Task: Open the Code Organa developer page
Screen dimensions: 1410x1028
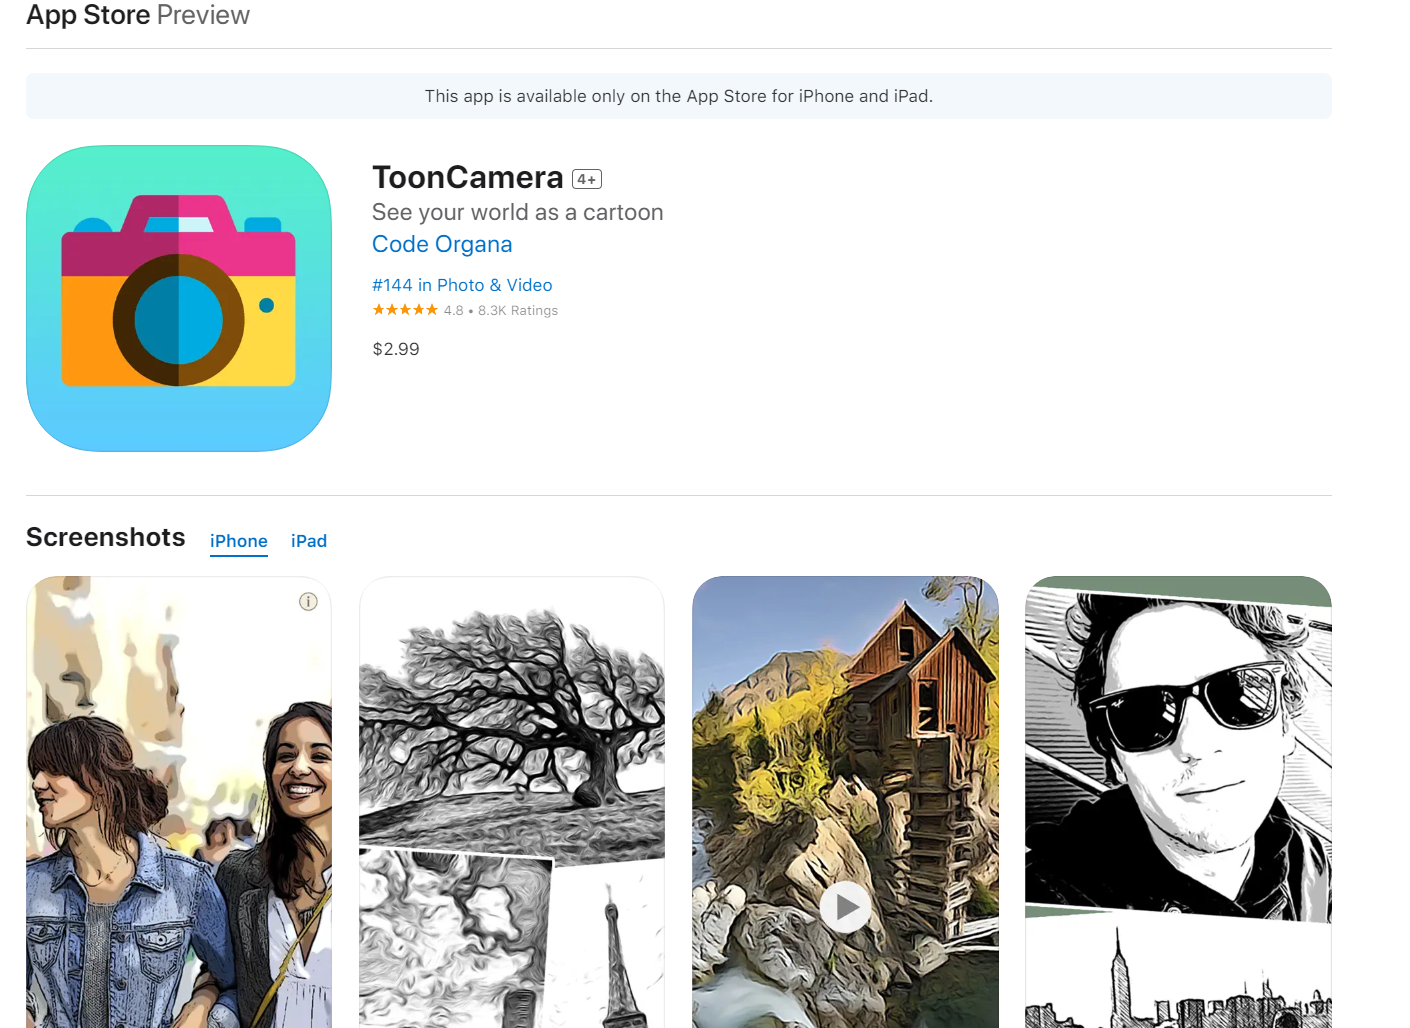Action: 441,244
